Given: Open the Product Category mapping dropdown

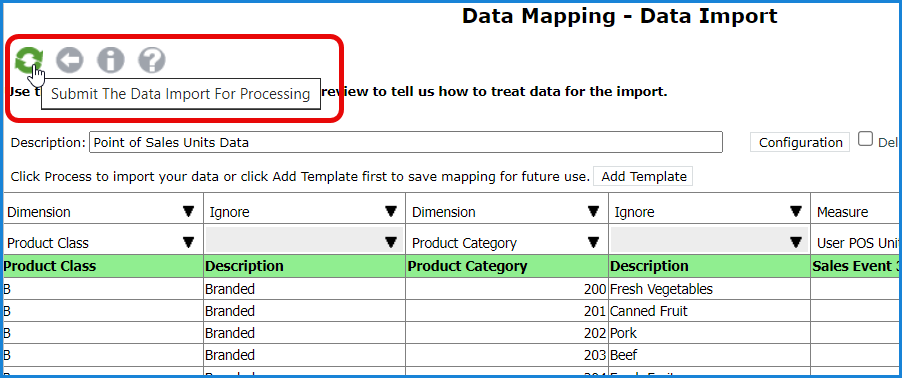Looking at the screenshot, I should pyautogui.click(x=507, y=242).
